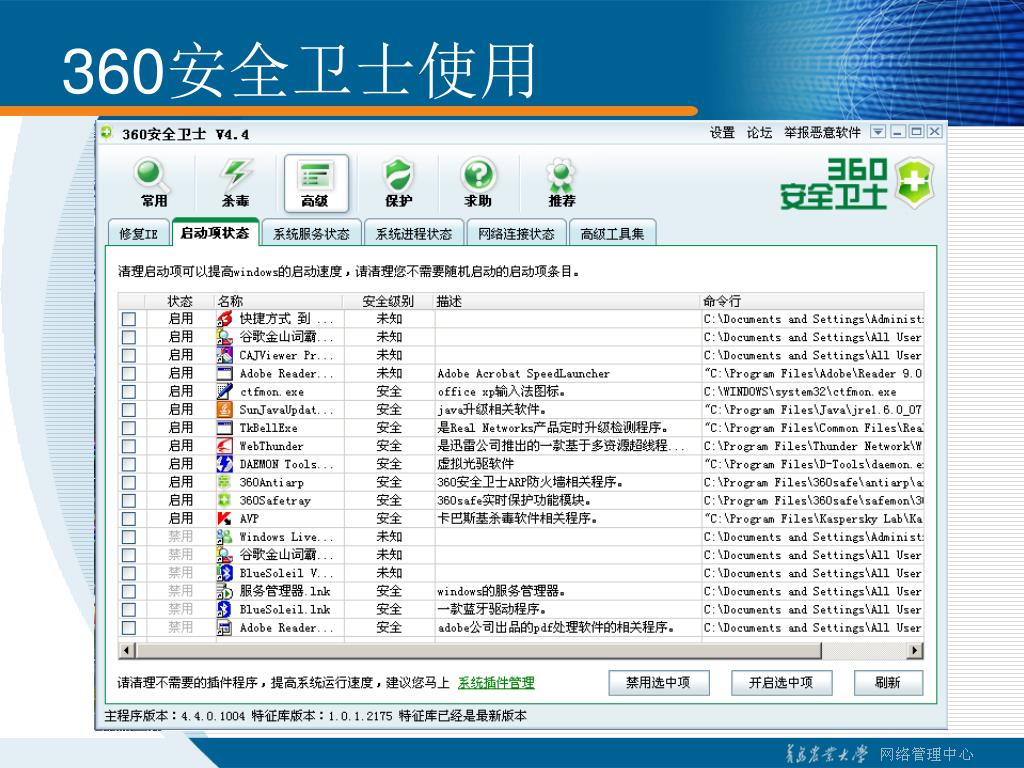Click the horizontal scrollbar right arrow
Viewport: 1024px width, 768px height.
click(x=915, y=650)
